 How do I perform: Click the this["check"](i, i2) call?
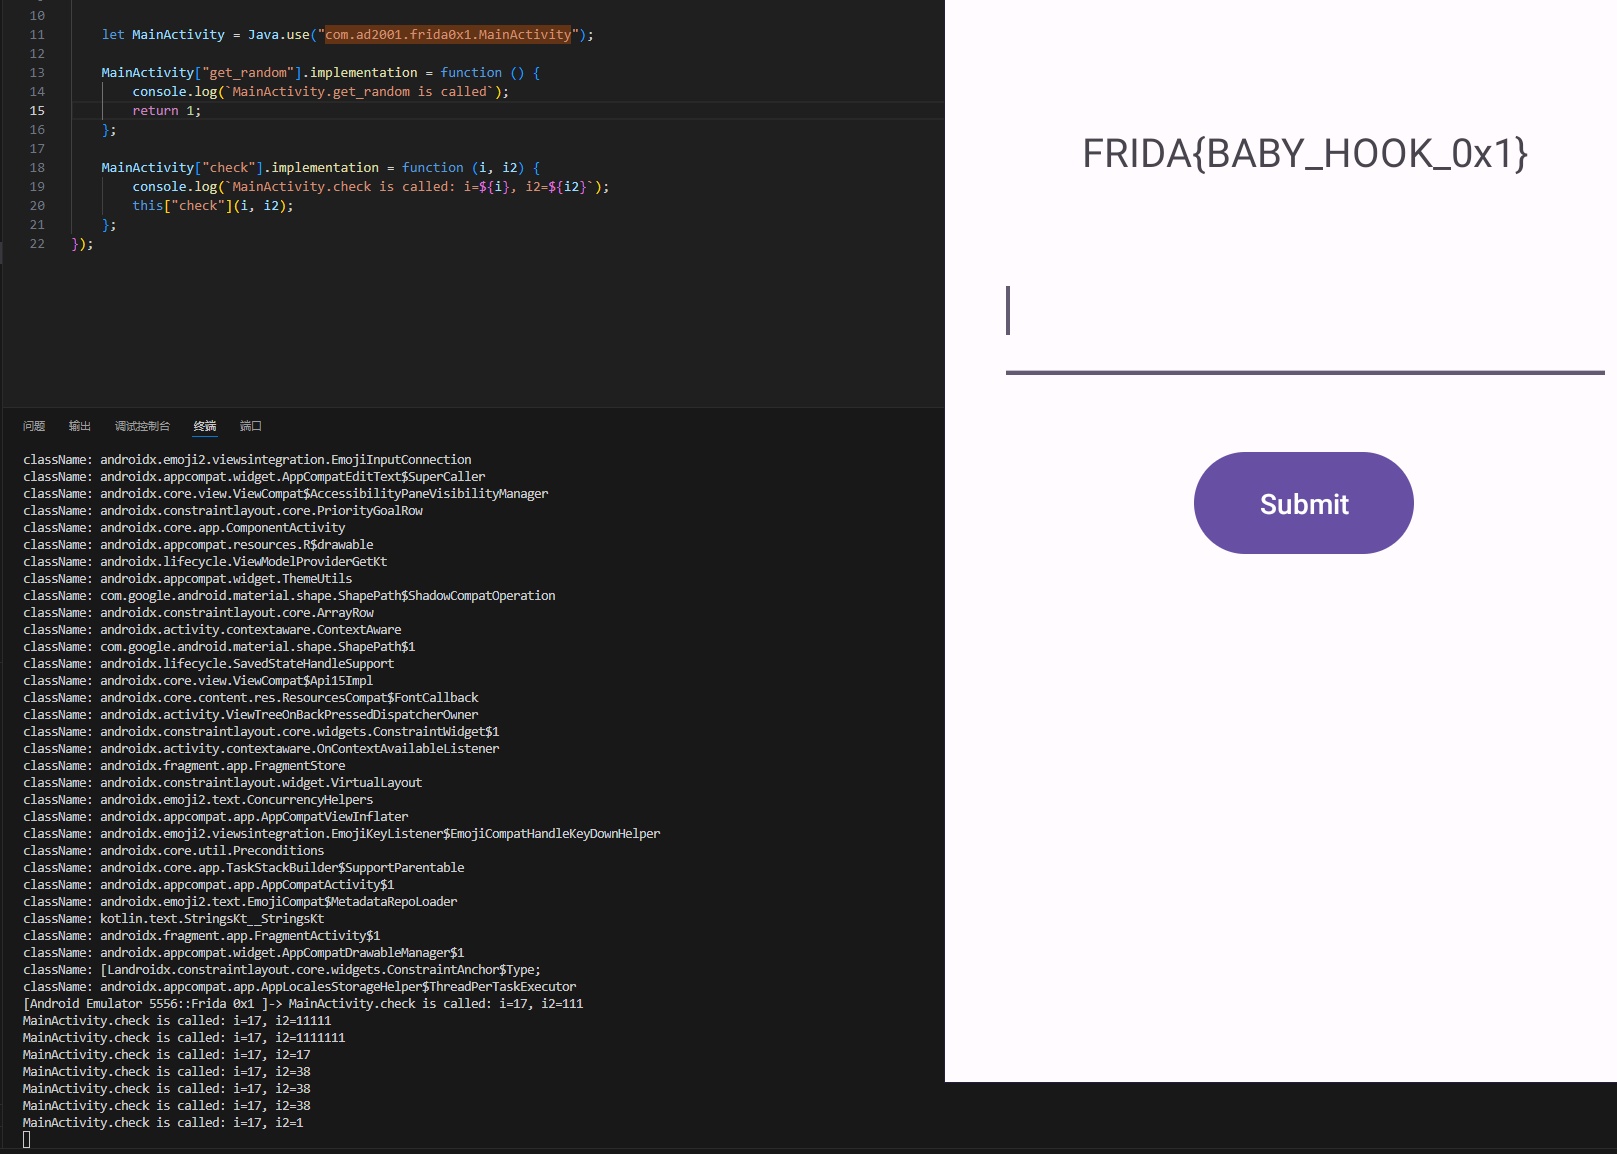click(x=212, y=206)
